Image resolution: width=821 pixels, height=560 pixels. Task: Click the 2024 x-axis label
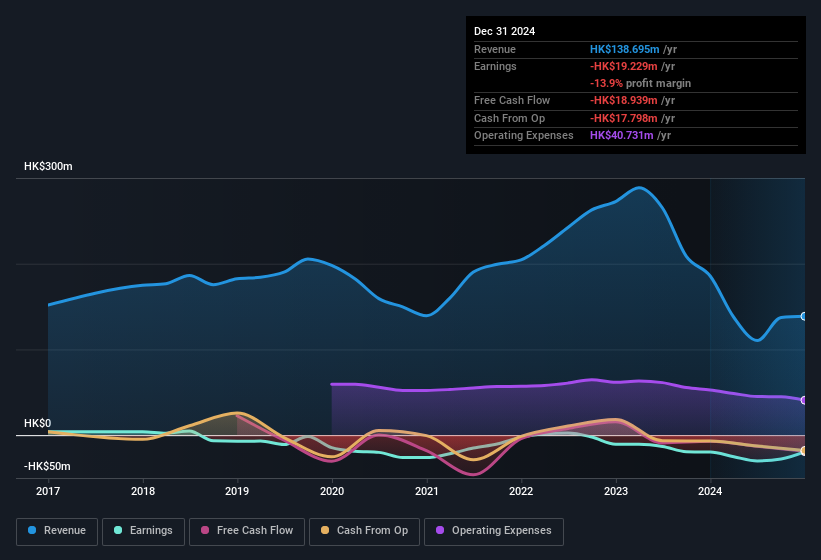[x=710, y=491]
